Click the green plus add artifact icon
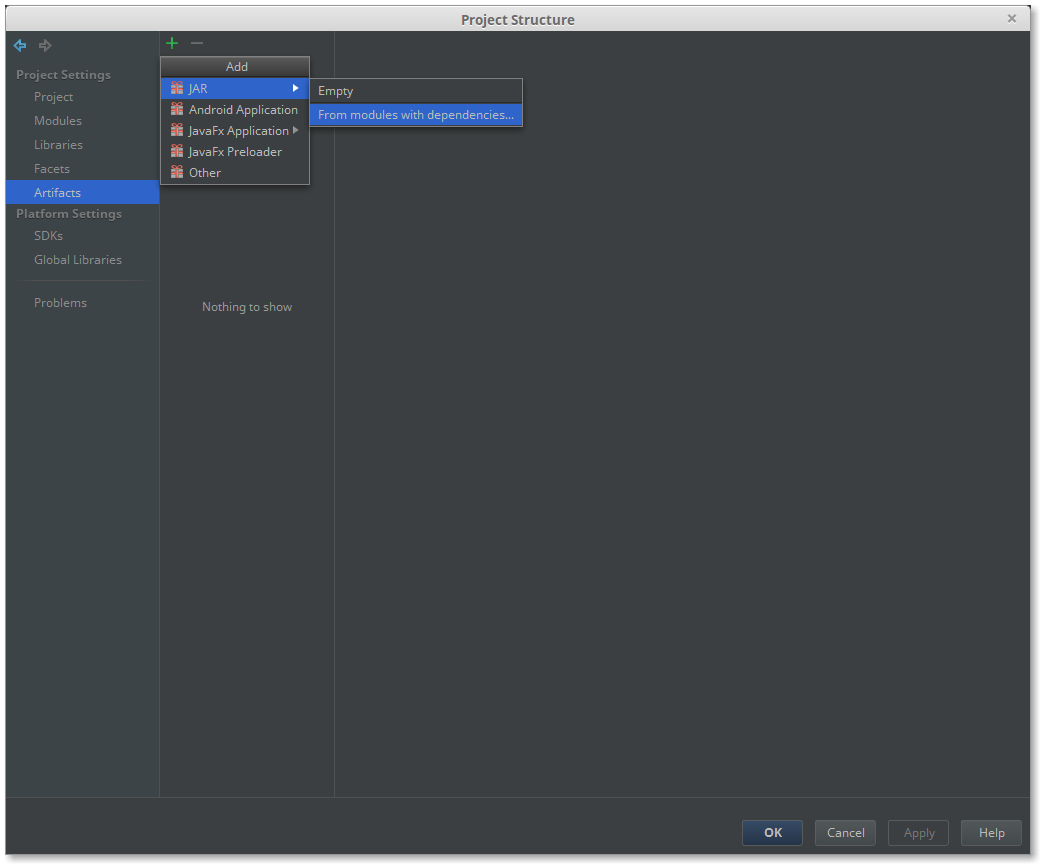This screenshot has height=864, width=1040. pyautogui.click(x=172, y=43)
